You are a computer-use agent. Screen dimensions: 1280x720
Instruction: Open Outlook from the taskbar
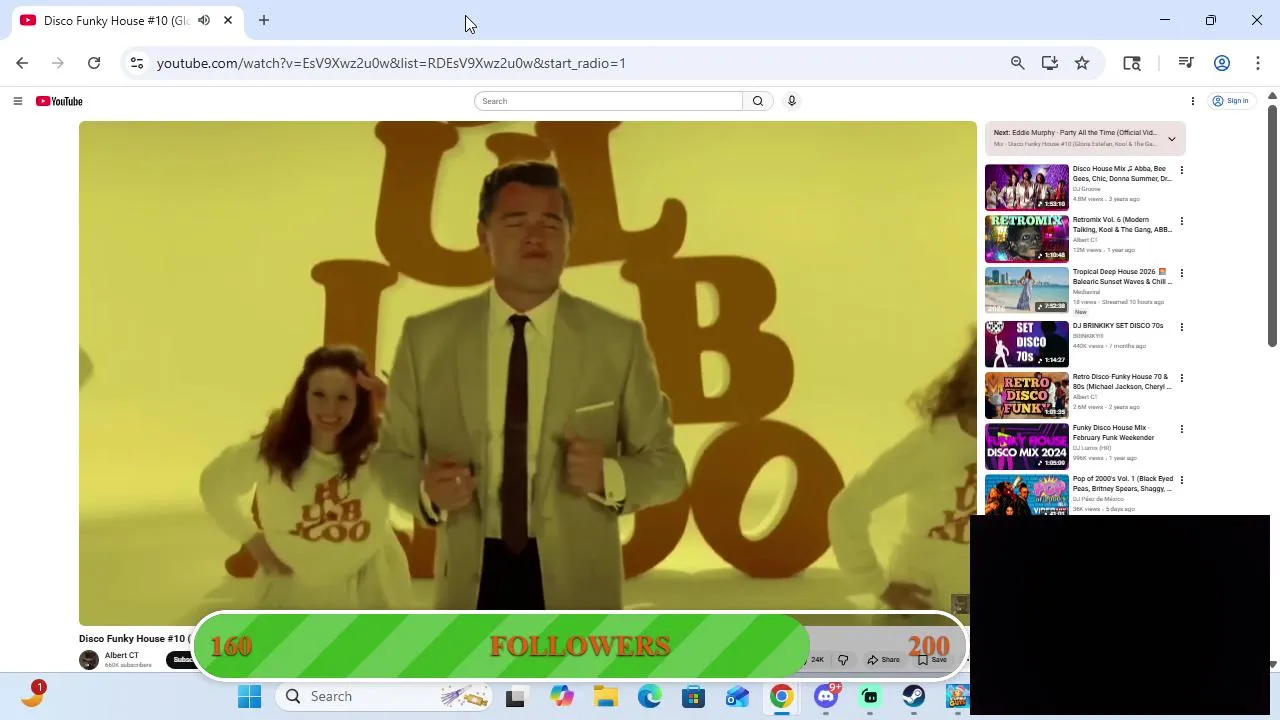point(738,696)
